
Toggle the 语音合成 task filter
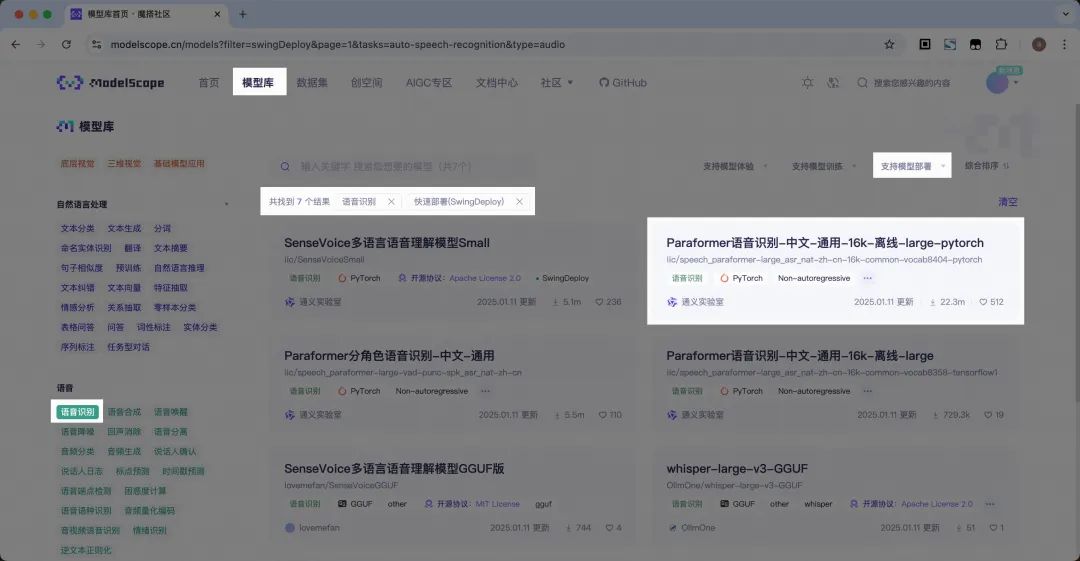coord(124,412)
